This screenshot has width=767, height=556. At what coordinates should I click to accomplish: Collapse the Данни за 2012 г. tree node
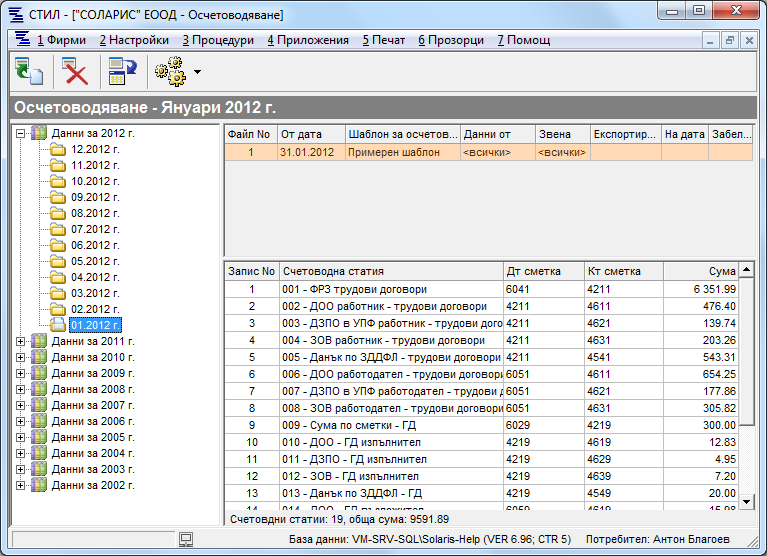(x=20, y=133)
